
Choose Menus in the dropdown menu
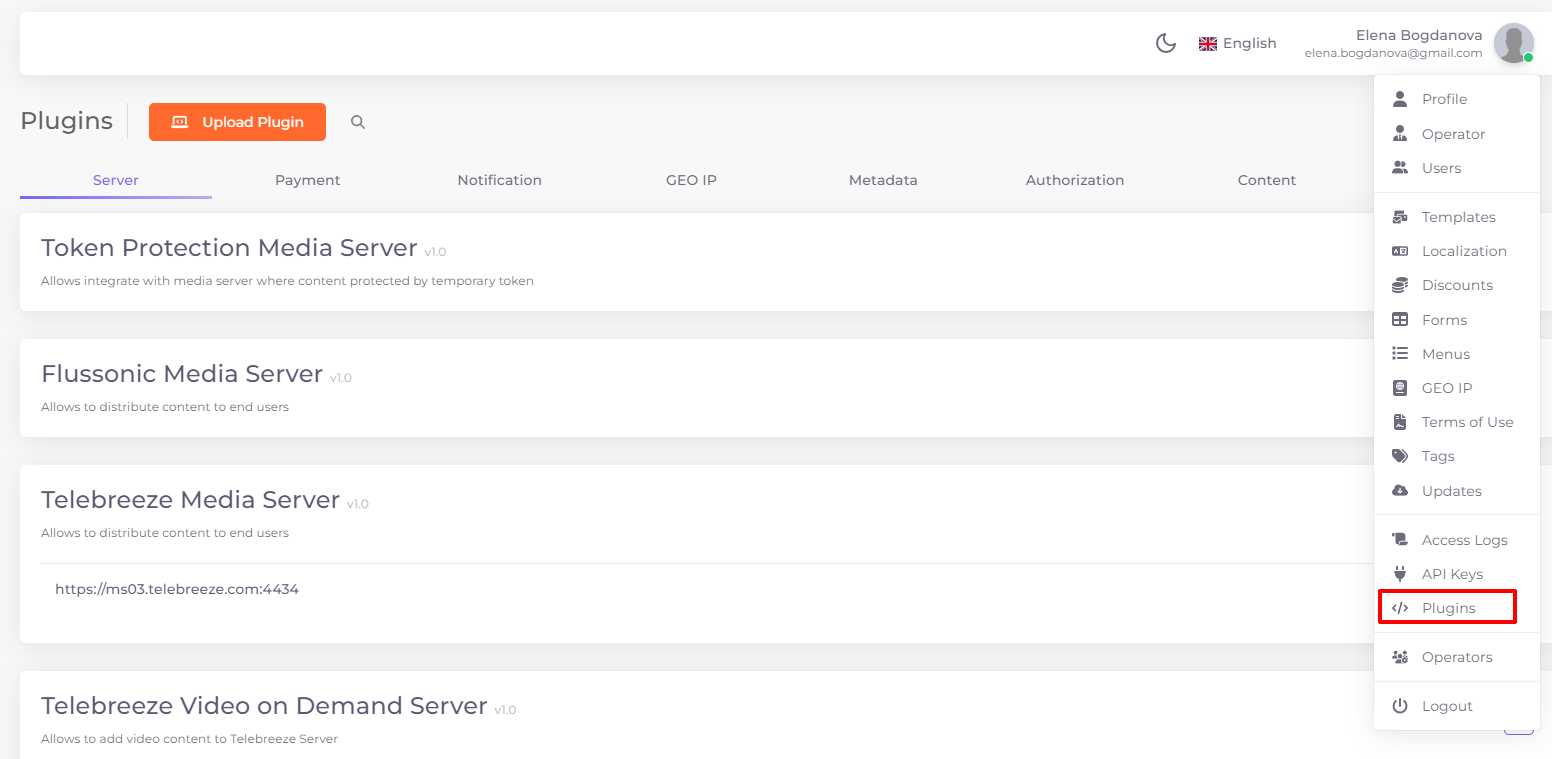(x=1457, y=354)
